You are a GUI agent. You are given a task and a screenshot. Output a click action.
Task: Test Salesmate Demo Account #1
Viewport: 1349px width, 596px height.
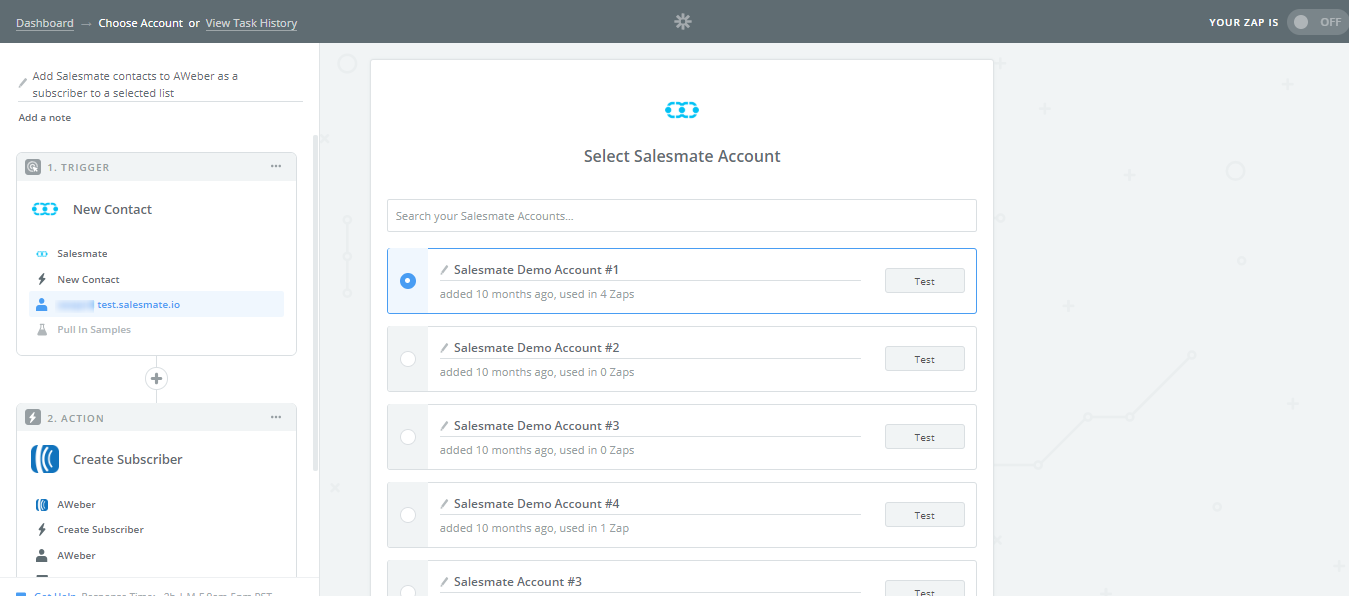coord(925,281)
